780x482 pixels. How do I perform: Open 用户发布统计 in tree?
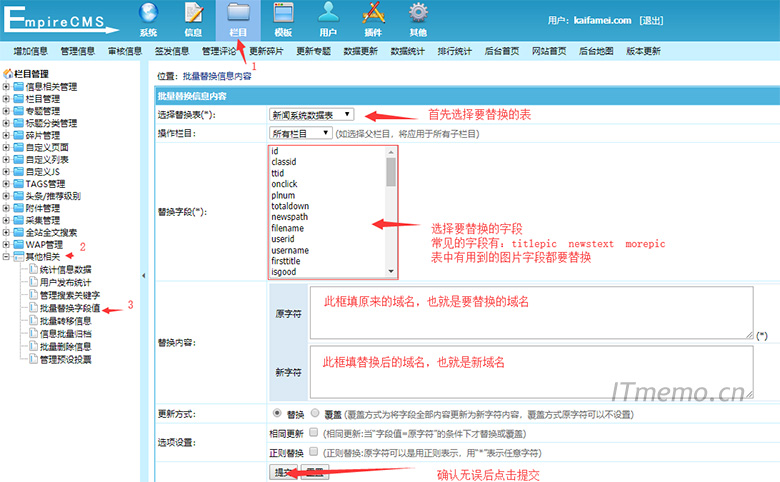pos(66,282)
